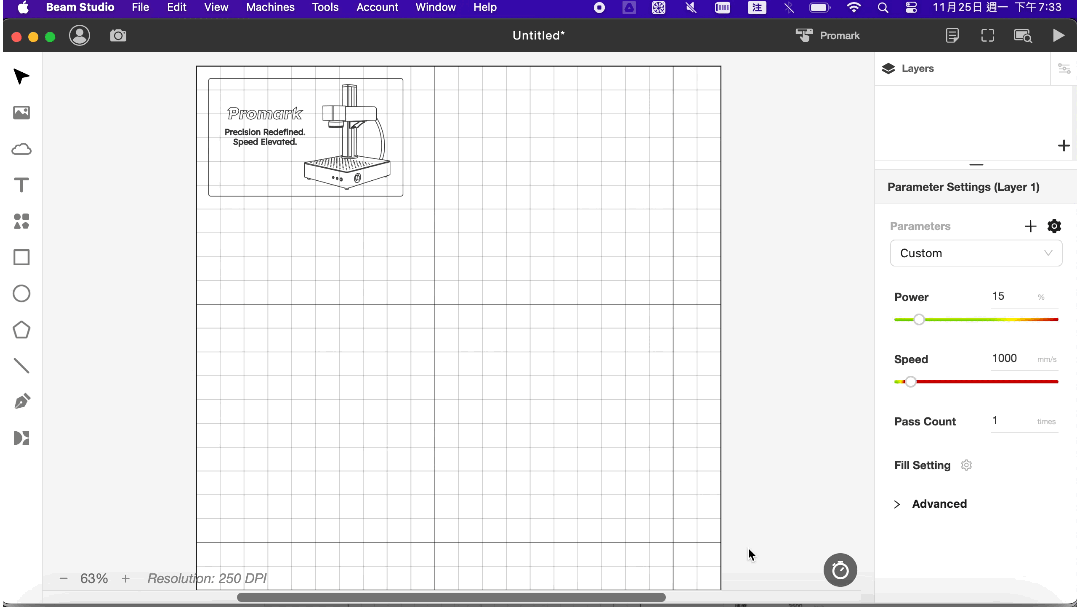Expand the Advanced section
Viewport: 1080px width, 608px height.
931,504
